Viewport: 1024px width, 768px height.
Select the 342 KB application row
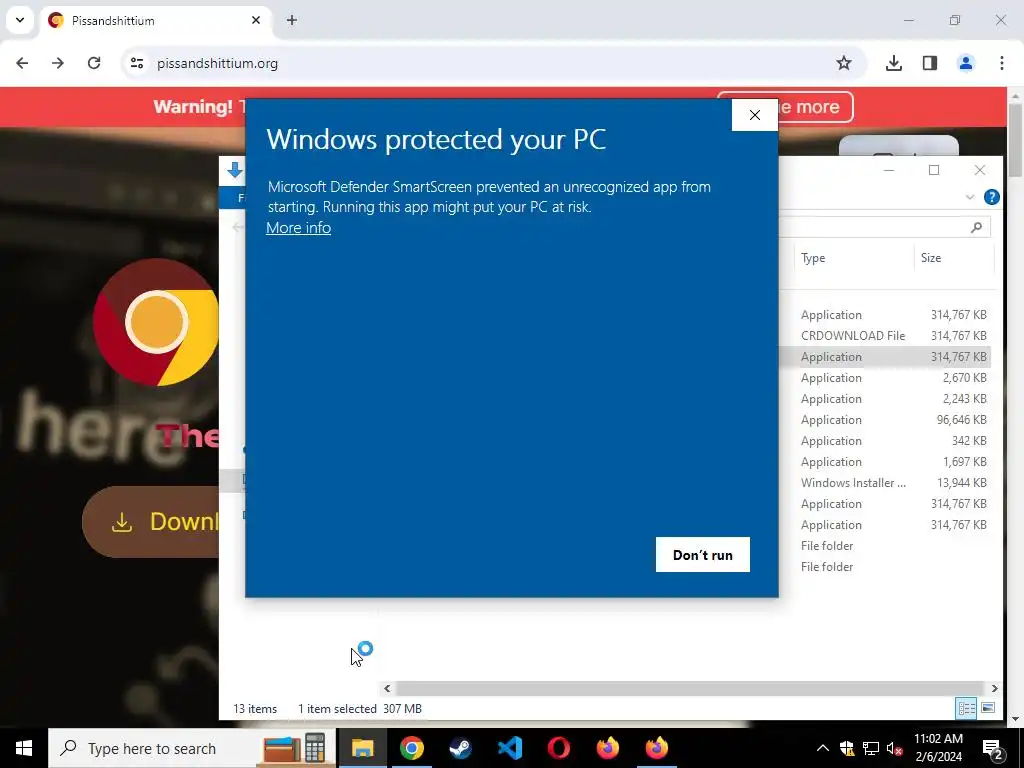pos(886,441)
